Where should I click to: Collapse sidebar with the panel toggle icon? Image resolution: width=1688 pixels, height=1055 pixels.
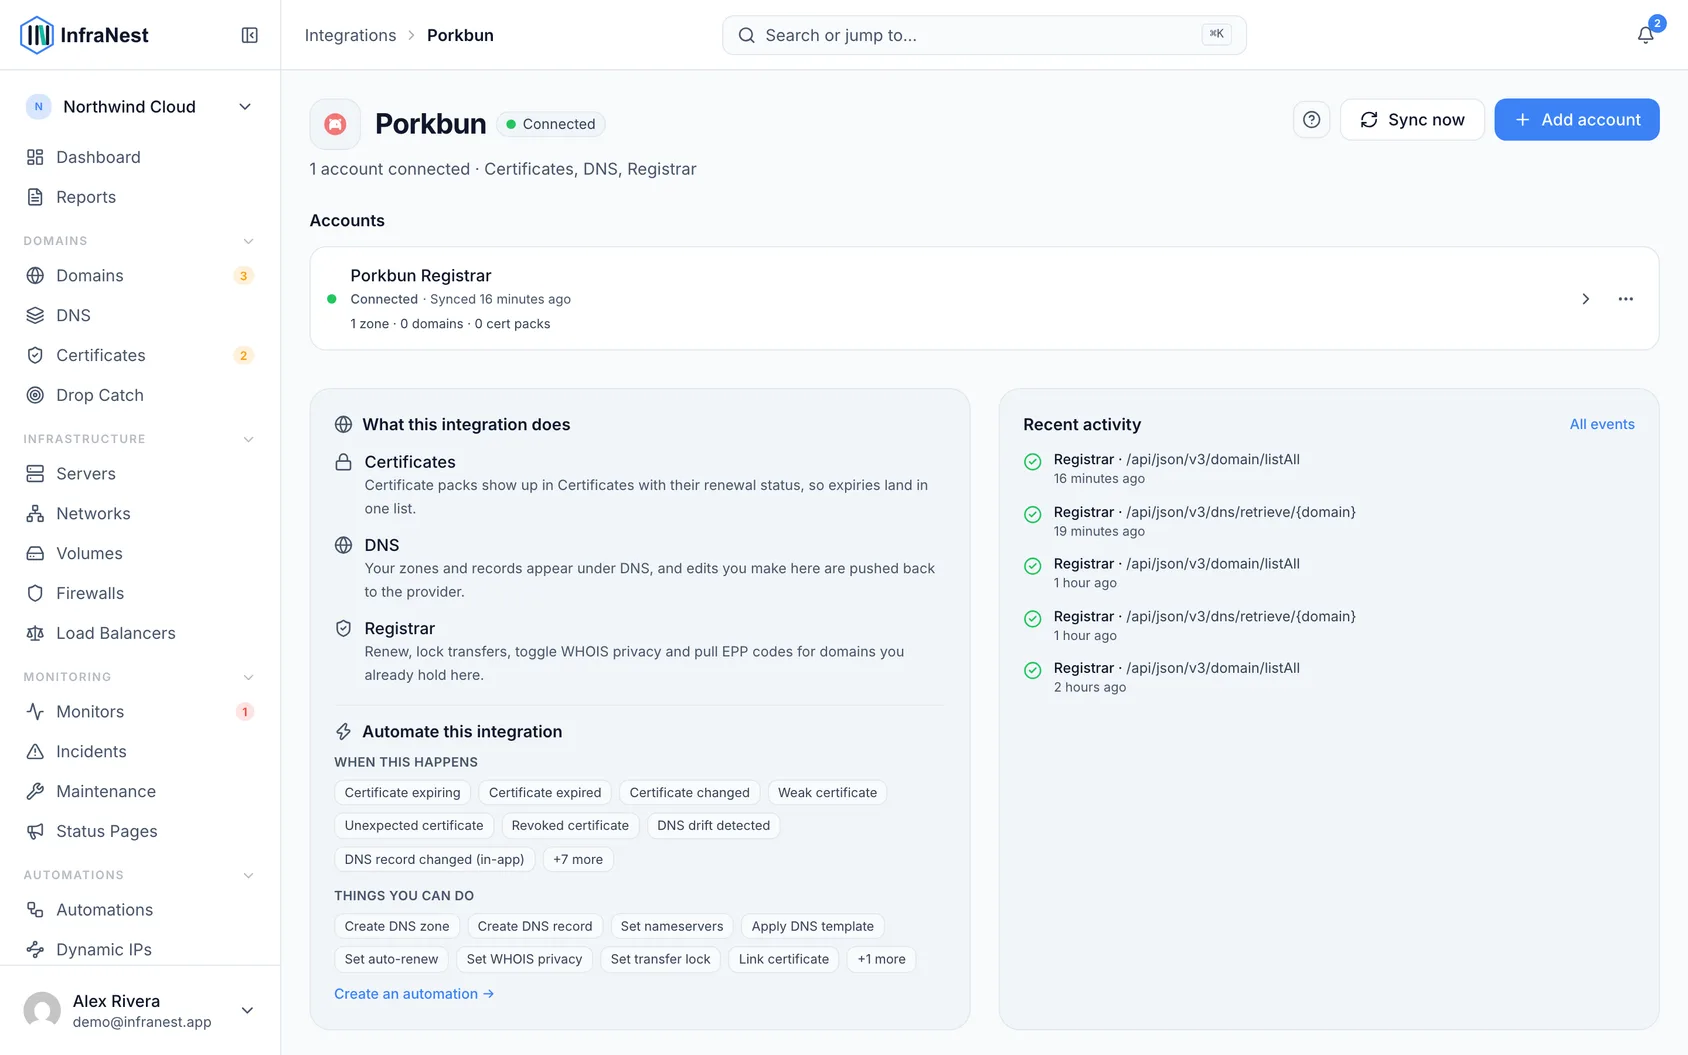(x=250, y=35)
